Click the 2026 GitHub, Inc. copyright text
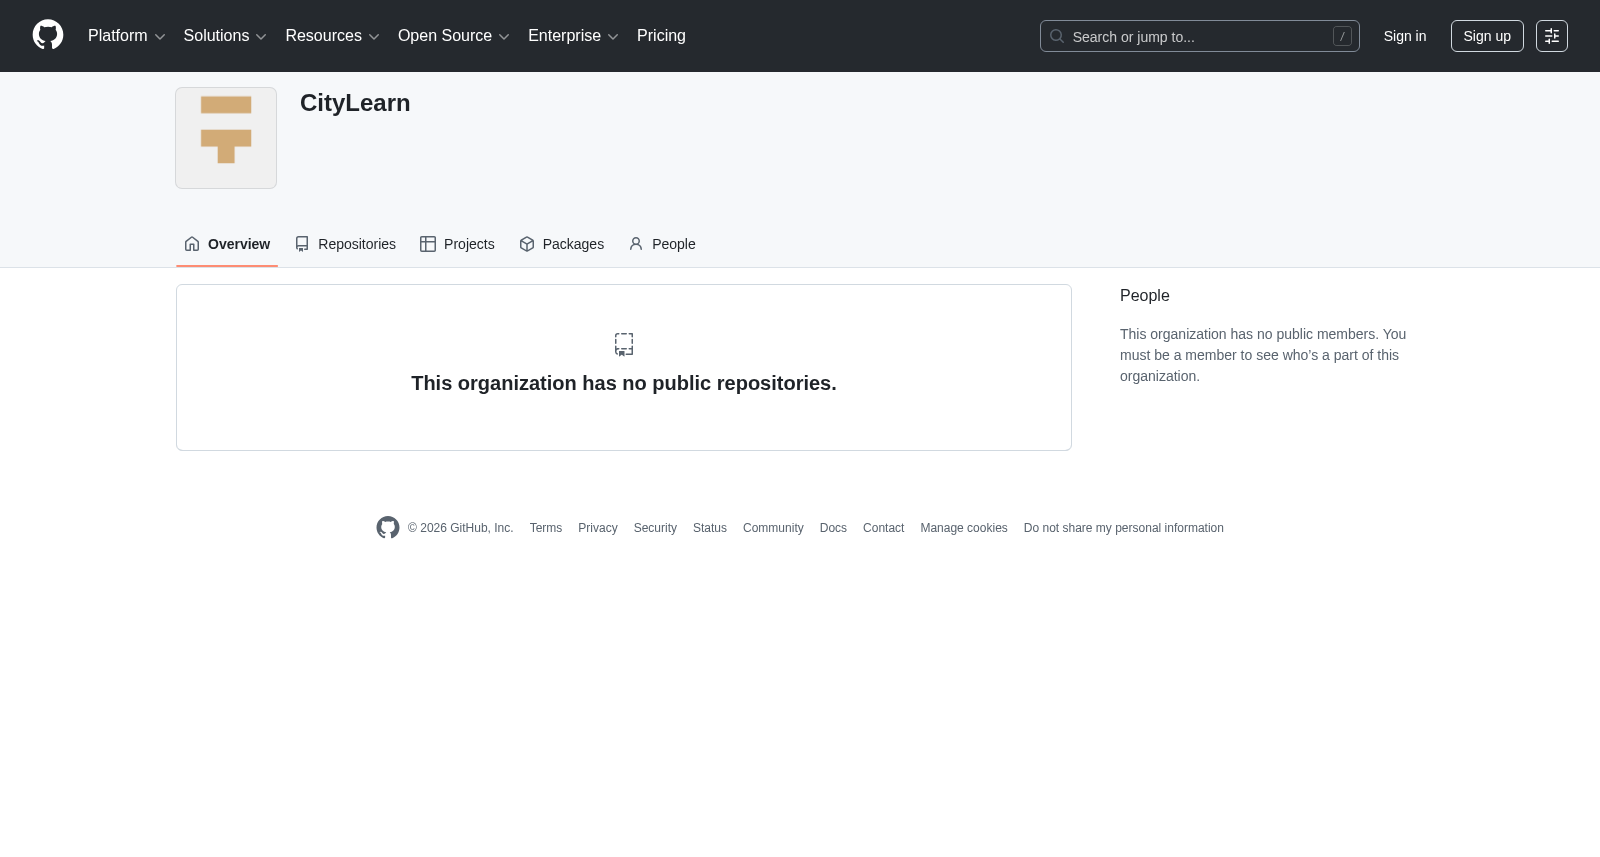The height and width of the screenshot is (857, 1600). coord(461,528)
